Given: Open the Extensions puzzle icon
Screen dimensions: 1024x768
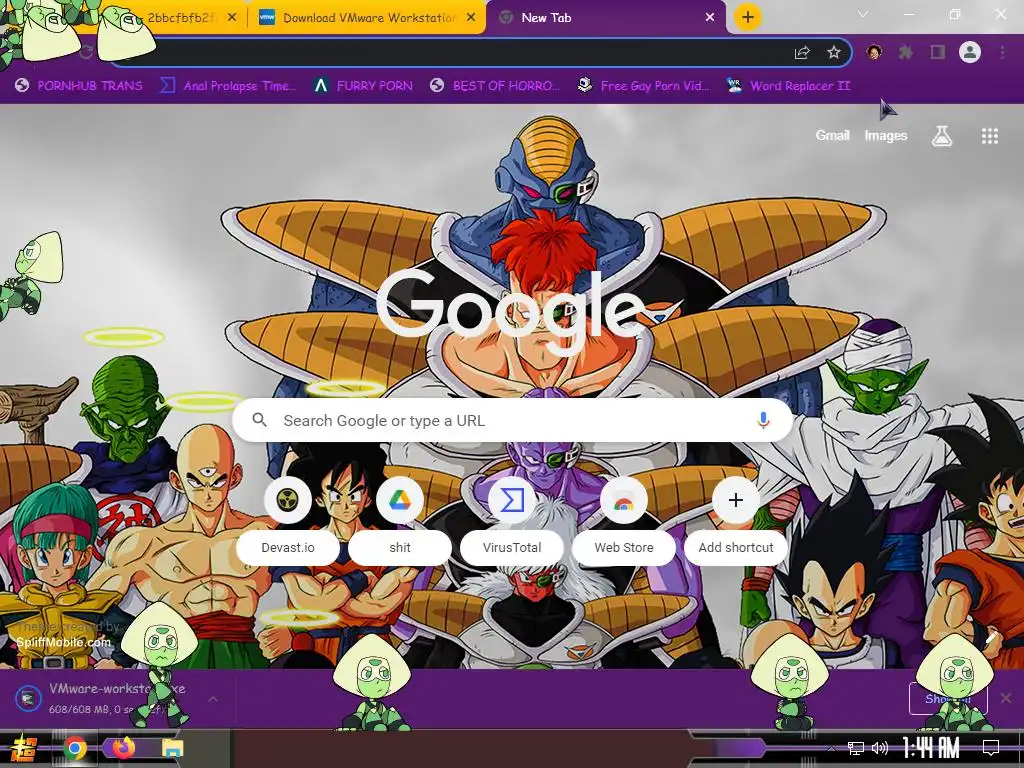Looking at the screenshot, I should click(906, 52).
